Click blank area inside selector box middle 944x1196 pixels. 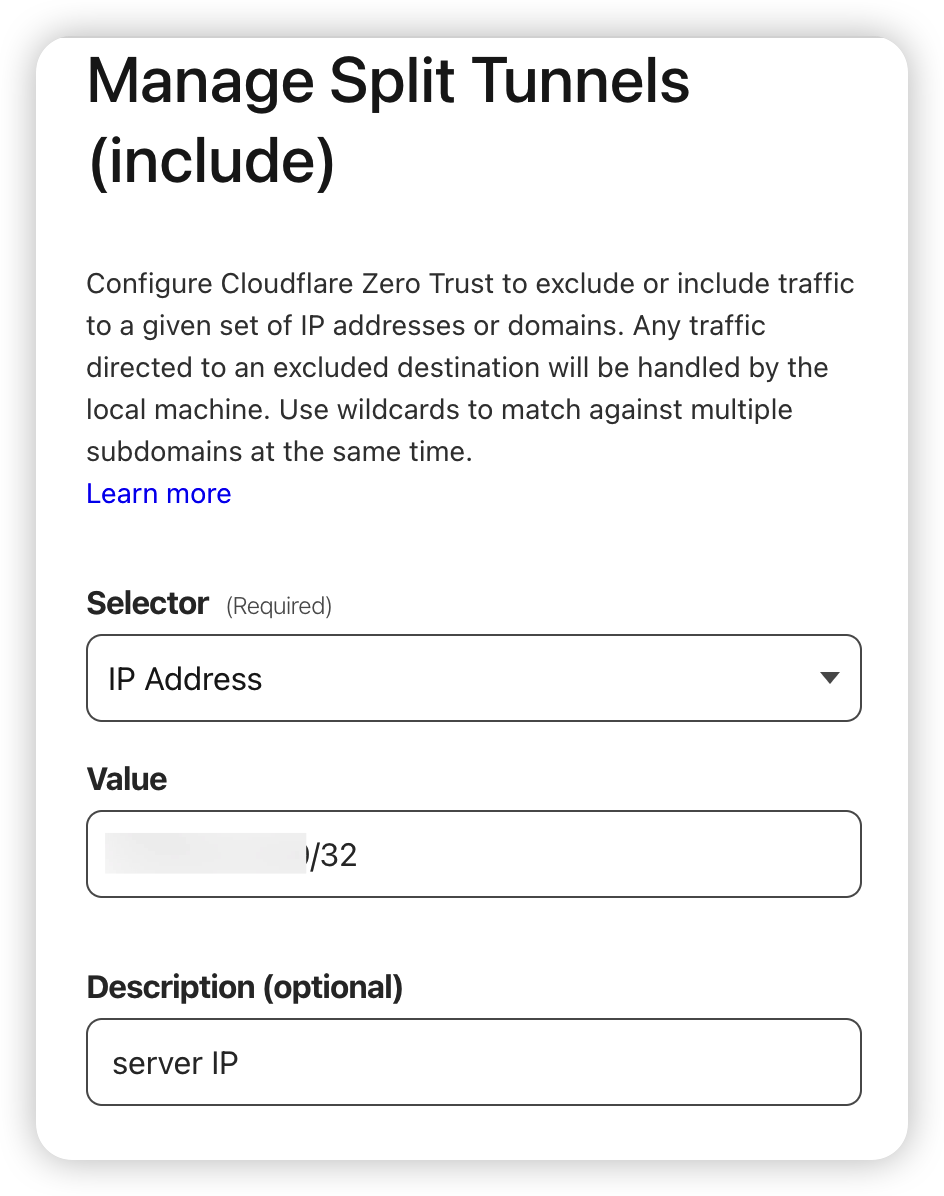point(534,678)
